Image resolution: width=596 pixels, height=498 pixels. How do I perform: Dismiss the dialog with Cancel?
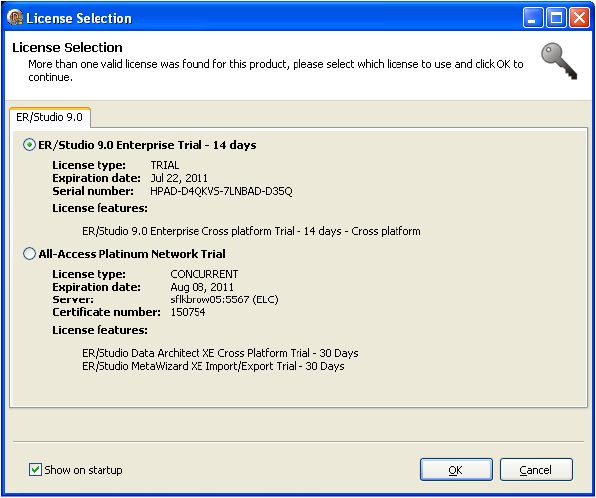click(x=536, y=470)
